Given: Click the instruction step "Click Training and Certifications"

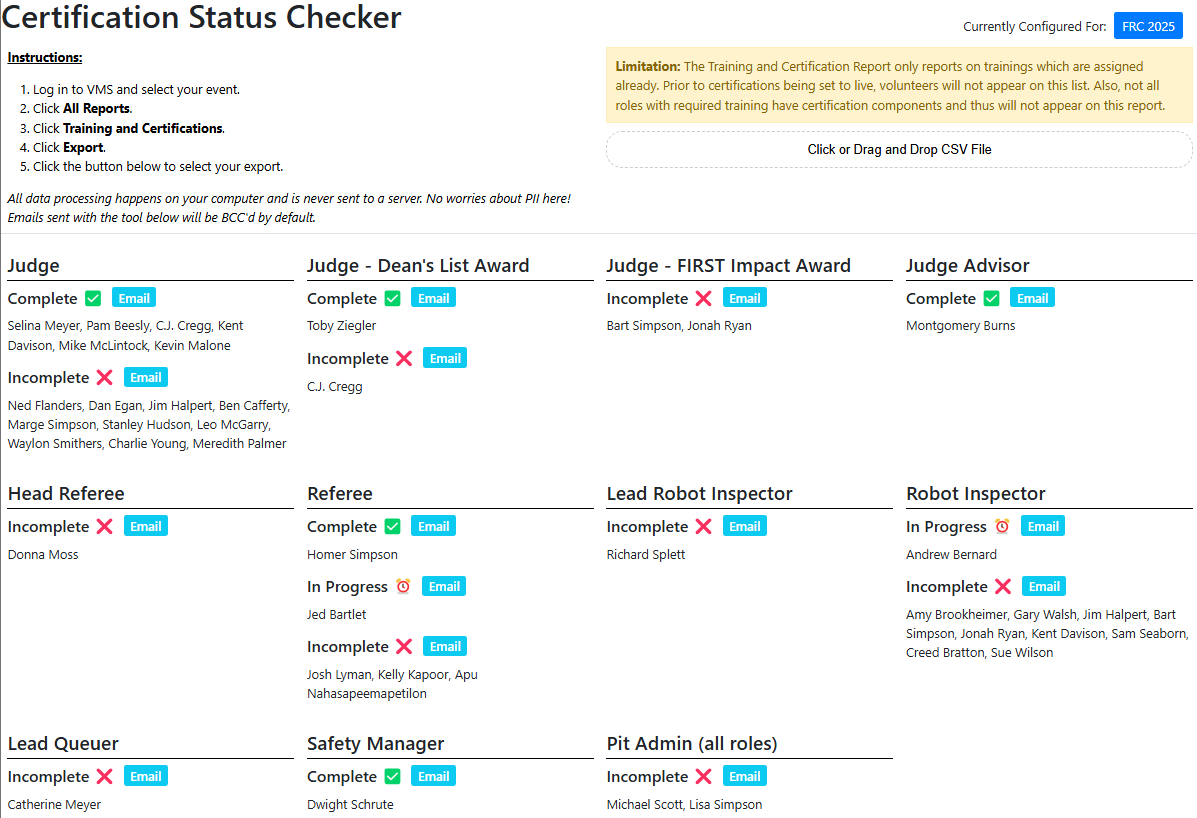Looking at the screenshot, I should [129, 128].
